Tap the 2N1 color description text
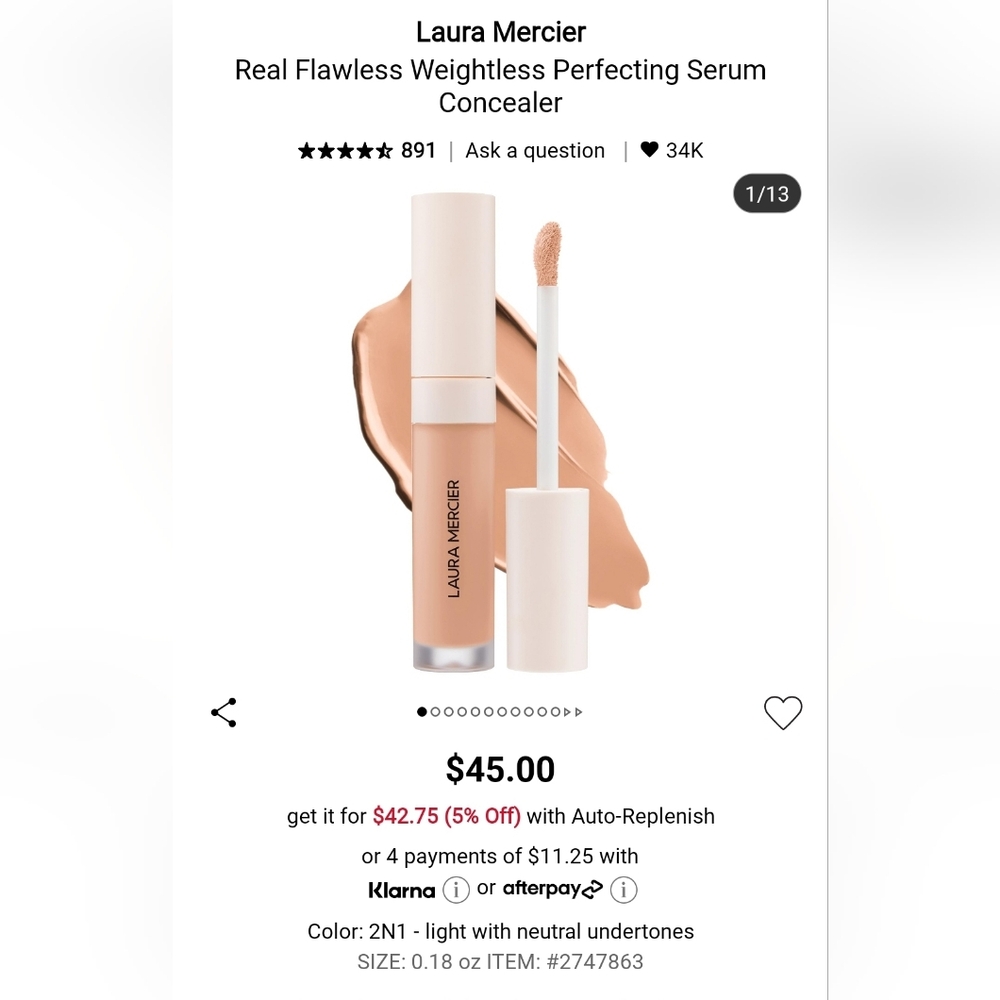The height and width of the screenshot is (1000, 1000). [x=501, y=931]
